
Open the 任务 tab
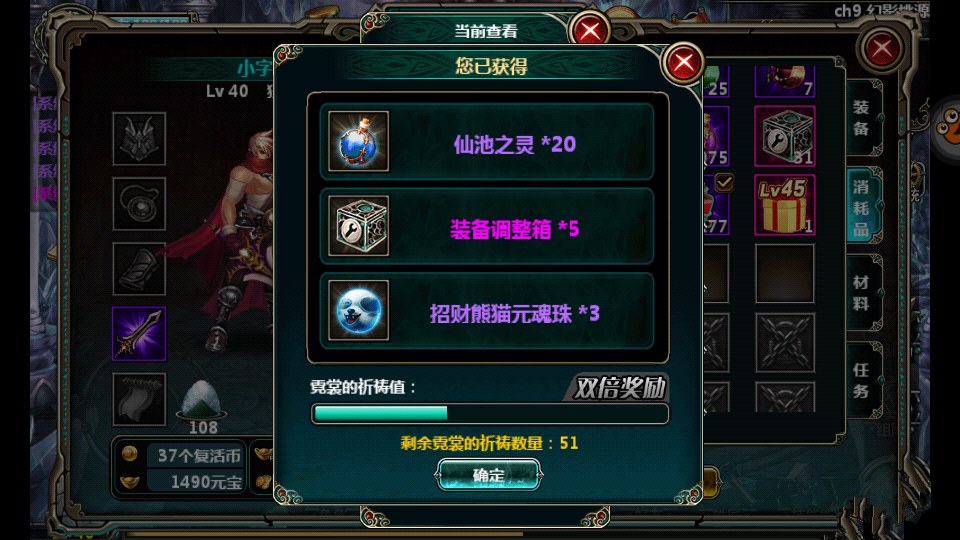(862, 380)
